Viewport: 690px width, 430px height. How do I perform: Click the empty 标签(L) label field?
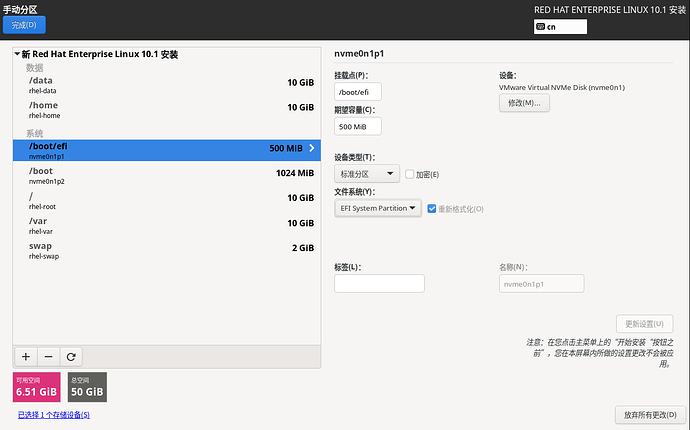coord(379,283)
